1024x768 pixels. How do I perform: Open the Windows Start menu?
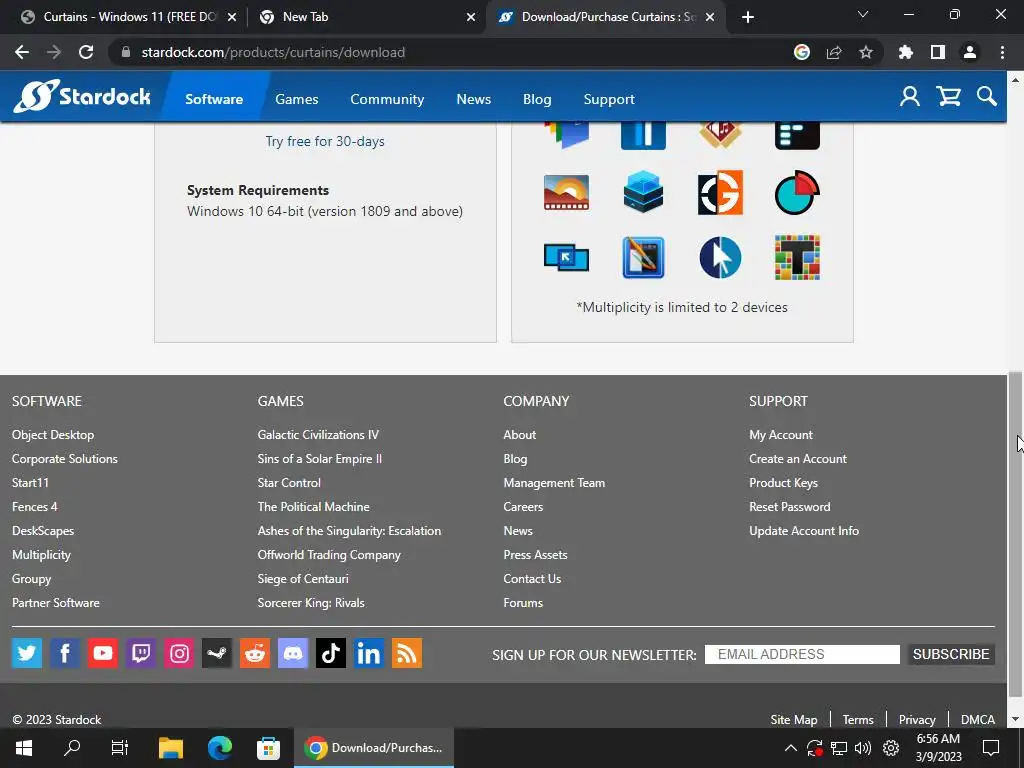tap(24, 748)
